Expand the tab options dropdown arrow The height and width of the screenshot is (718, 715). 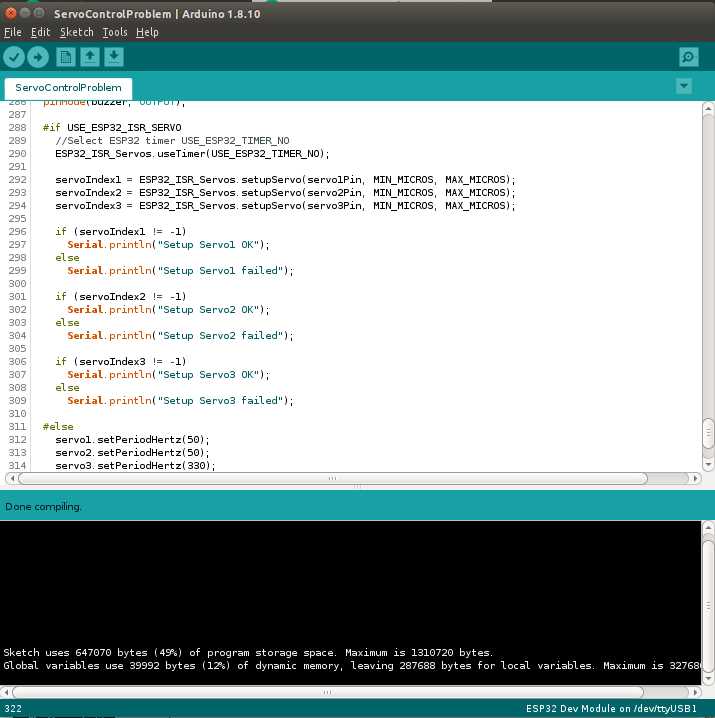[x=684, y=86]
